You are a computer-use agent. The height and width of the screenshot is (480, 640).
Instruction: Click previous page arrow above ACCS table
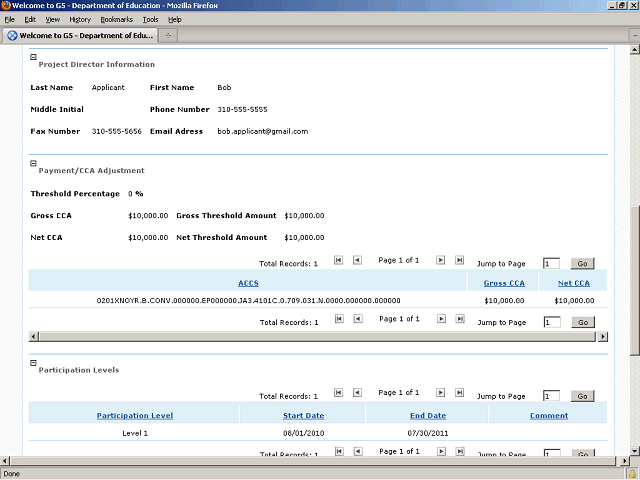[x=357, y=260]
